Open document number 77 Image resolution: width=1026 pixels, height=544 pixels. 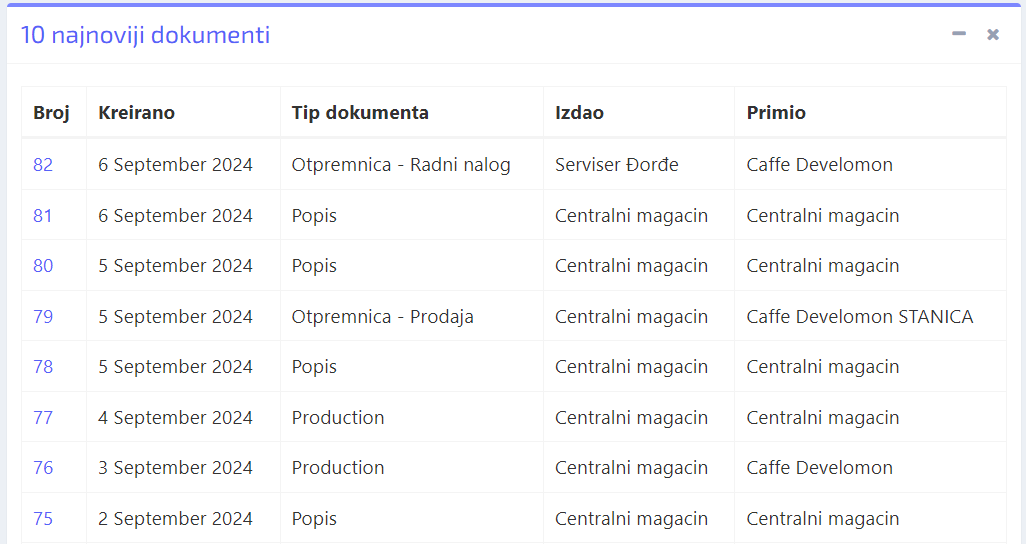[43, 418]
